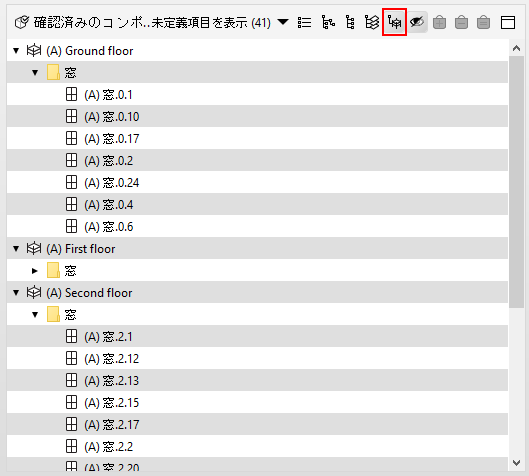Switch to layers hierarchy view icon

pos(372,23)
